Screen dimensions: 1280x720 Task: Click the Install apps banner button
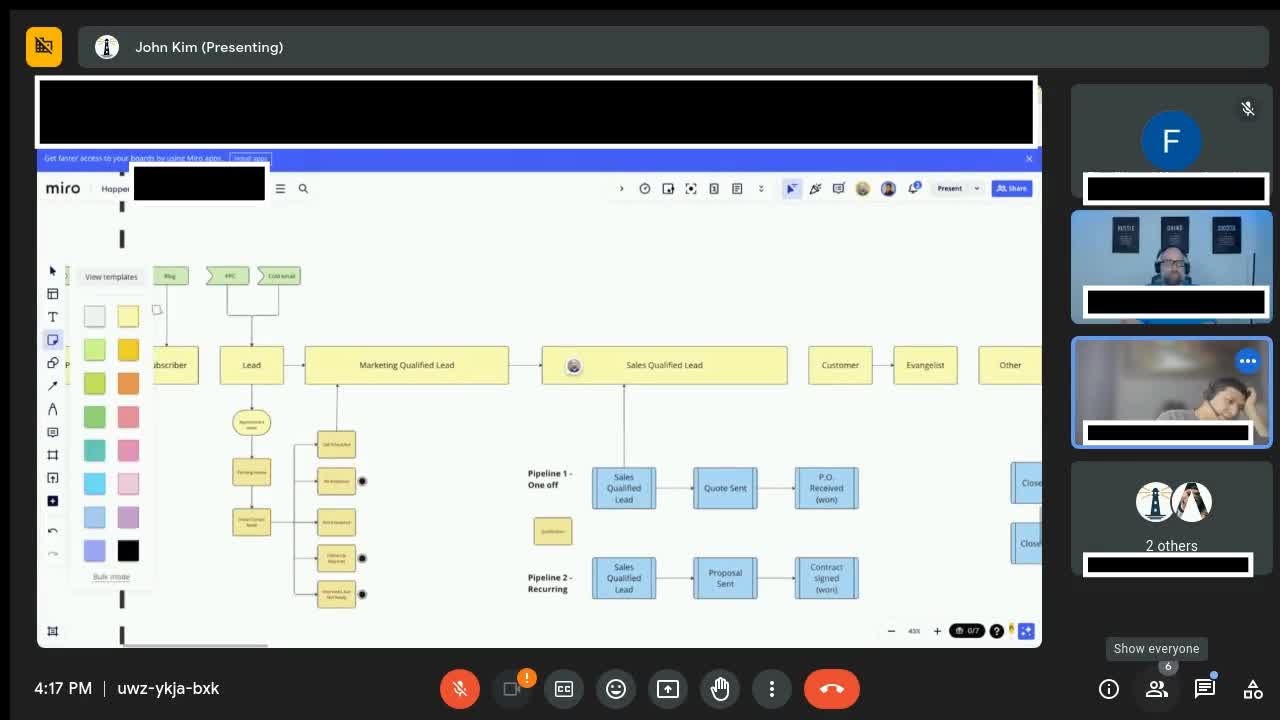(250, 158)
